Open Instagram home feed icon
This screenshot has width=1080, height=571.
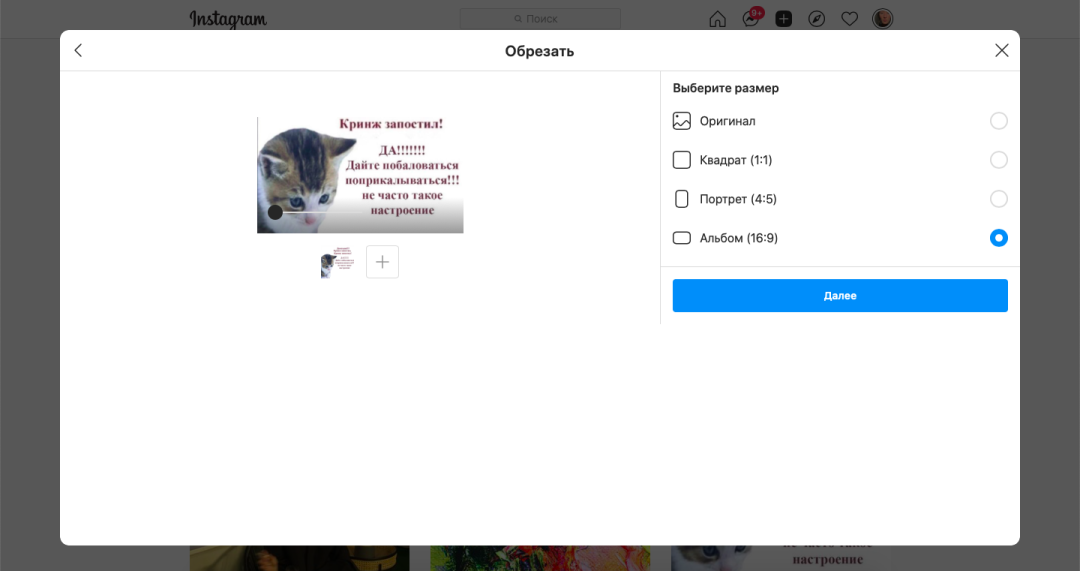click(717, 19)
